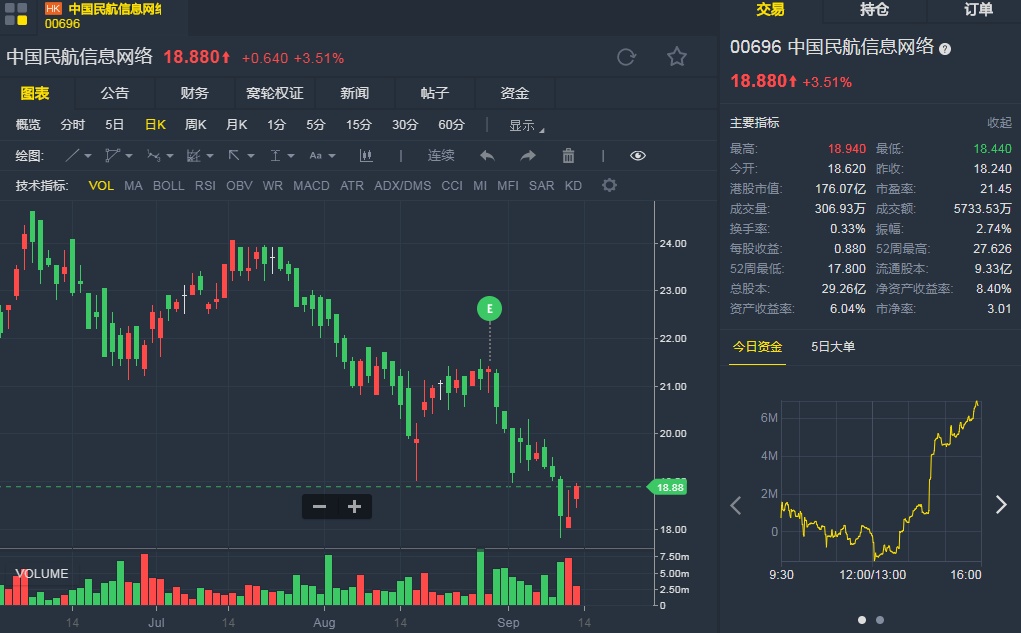1021x633 pixels.
Task: Click the candlestick measure tool icon
Action: pyautogui.click(x=366, y=155)
